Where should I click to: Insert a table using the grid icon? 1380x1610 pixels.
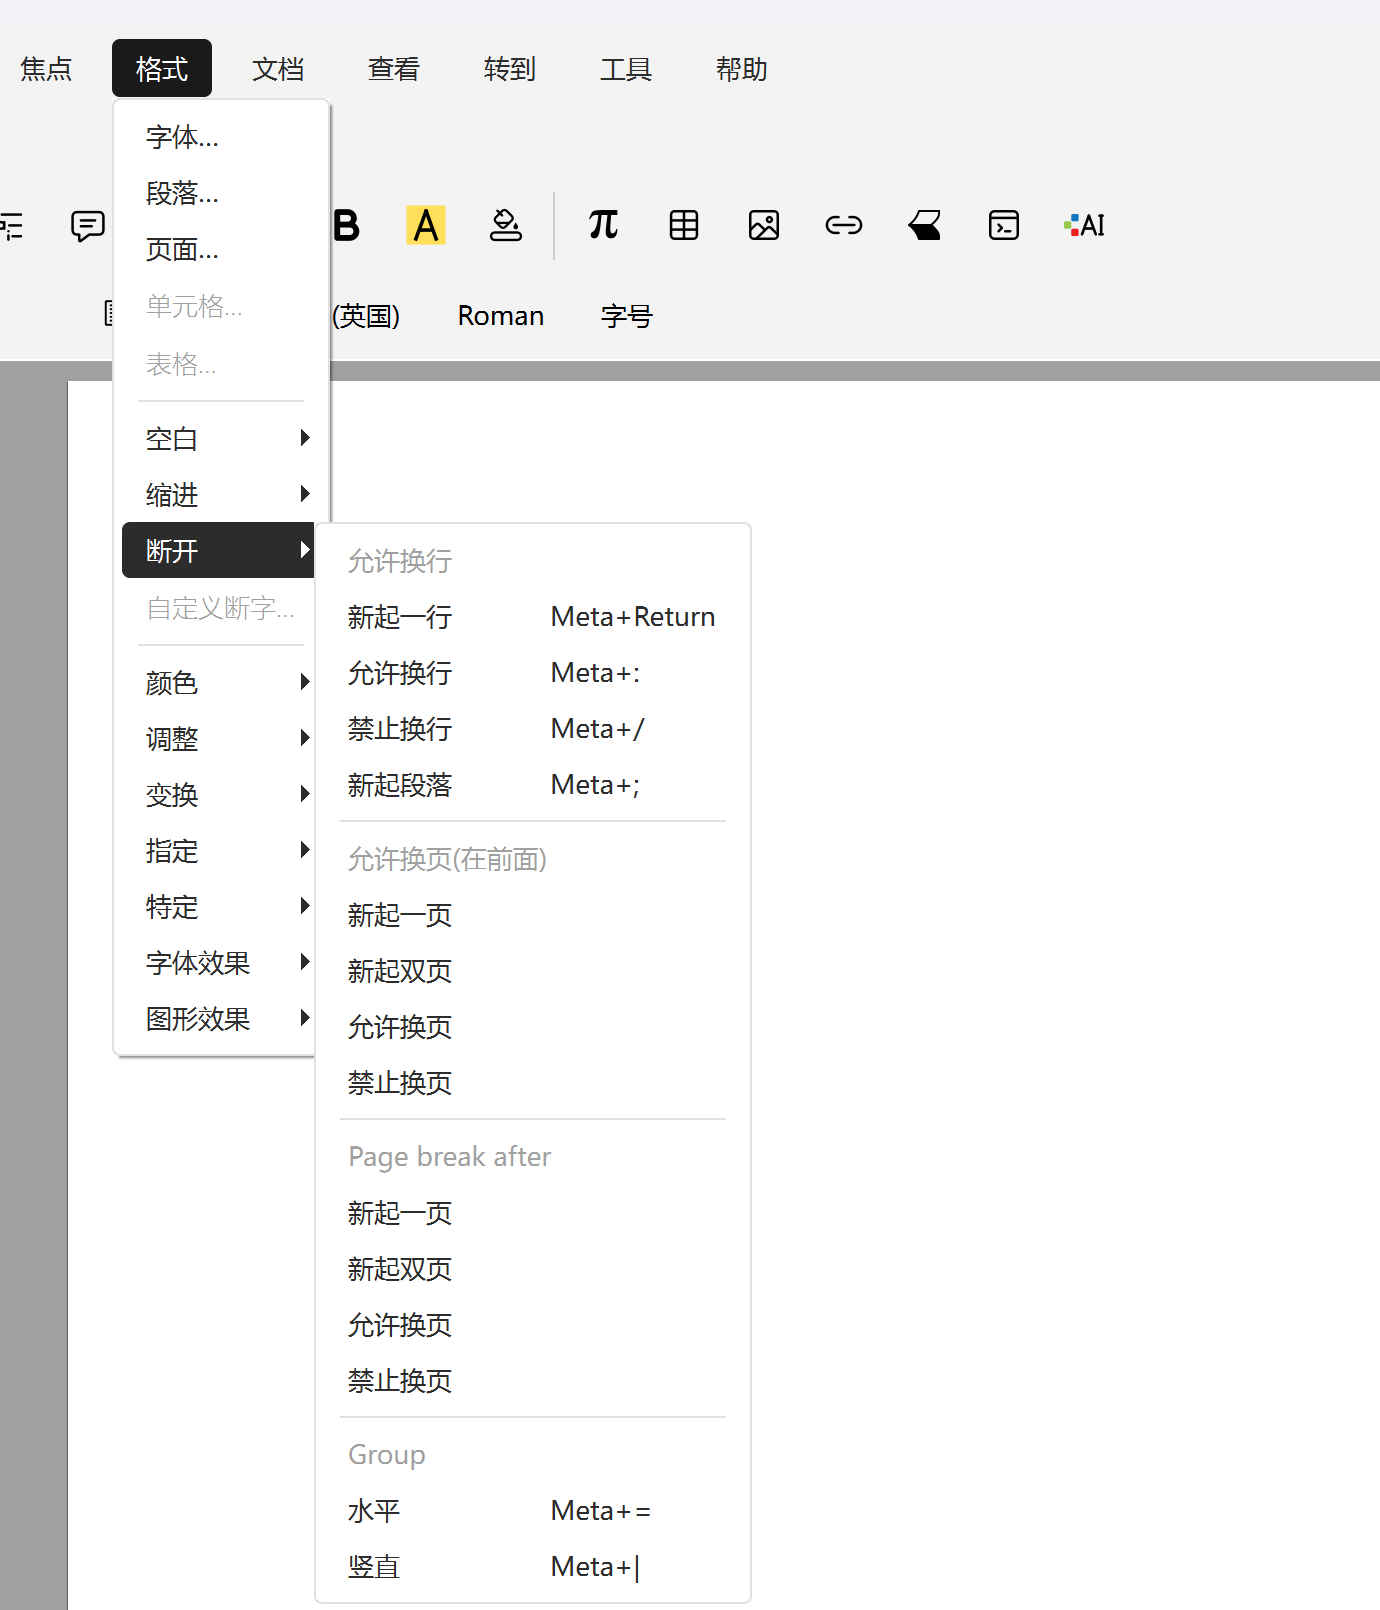[x=684, y=226]
